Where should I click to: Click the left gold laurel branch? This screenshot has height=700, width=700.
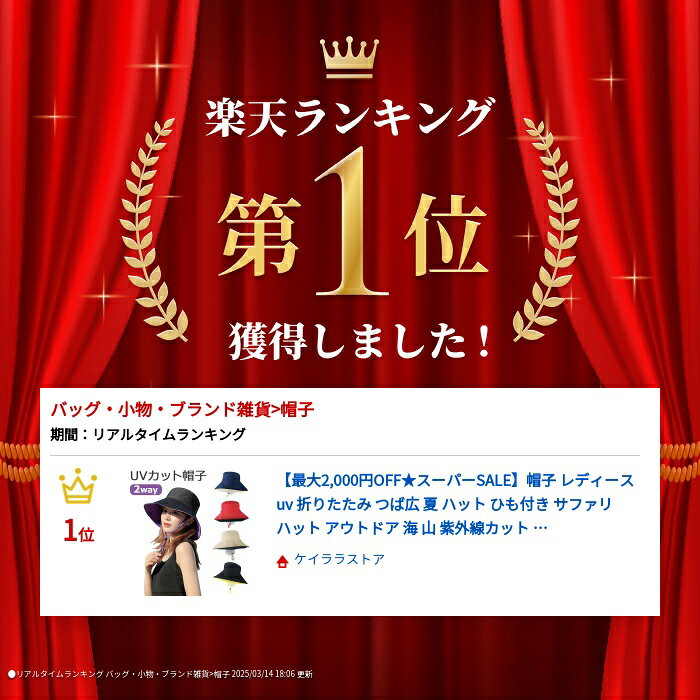[153, 230]
